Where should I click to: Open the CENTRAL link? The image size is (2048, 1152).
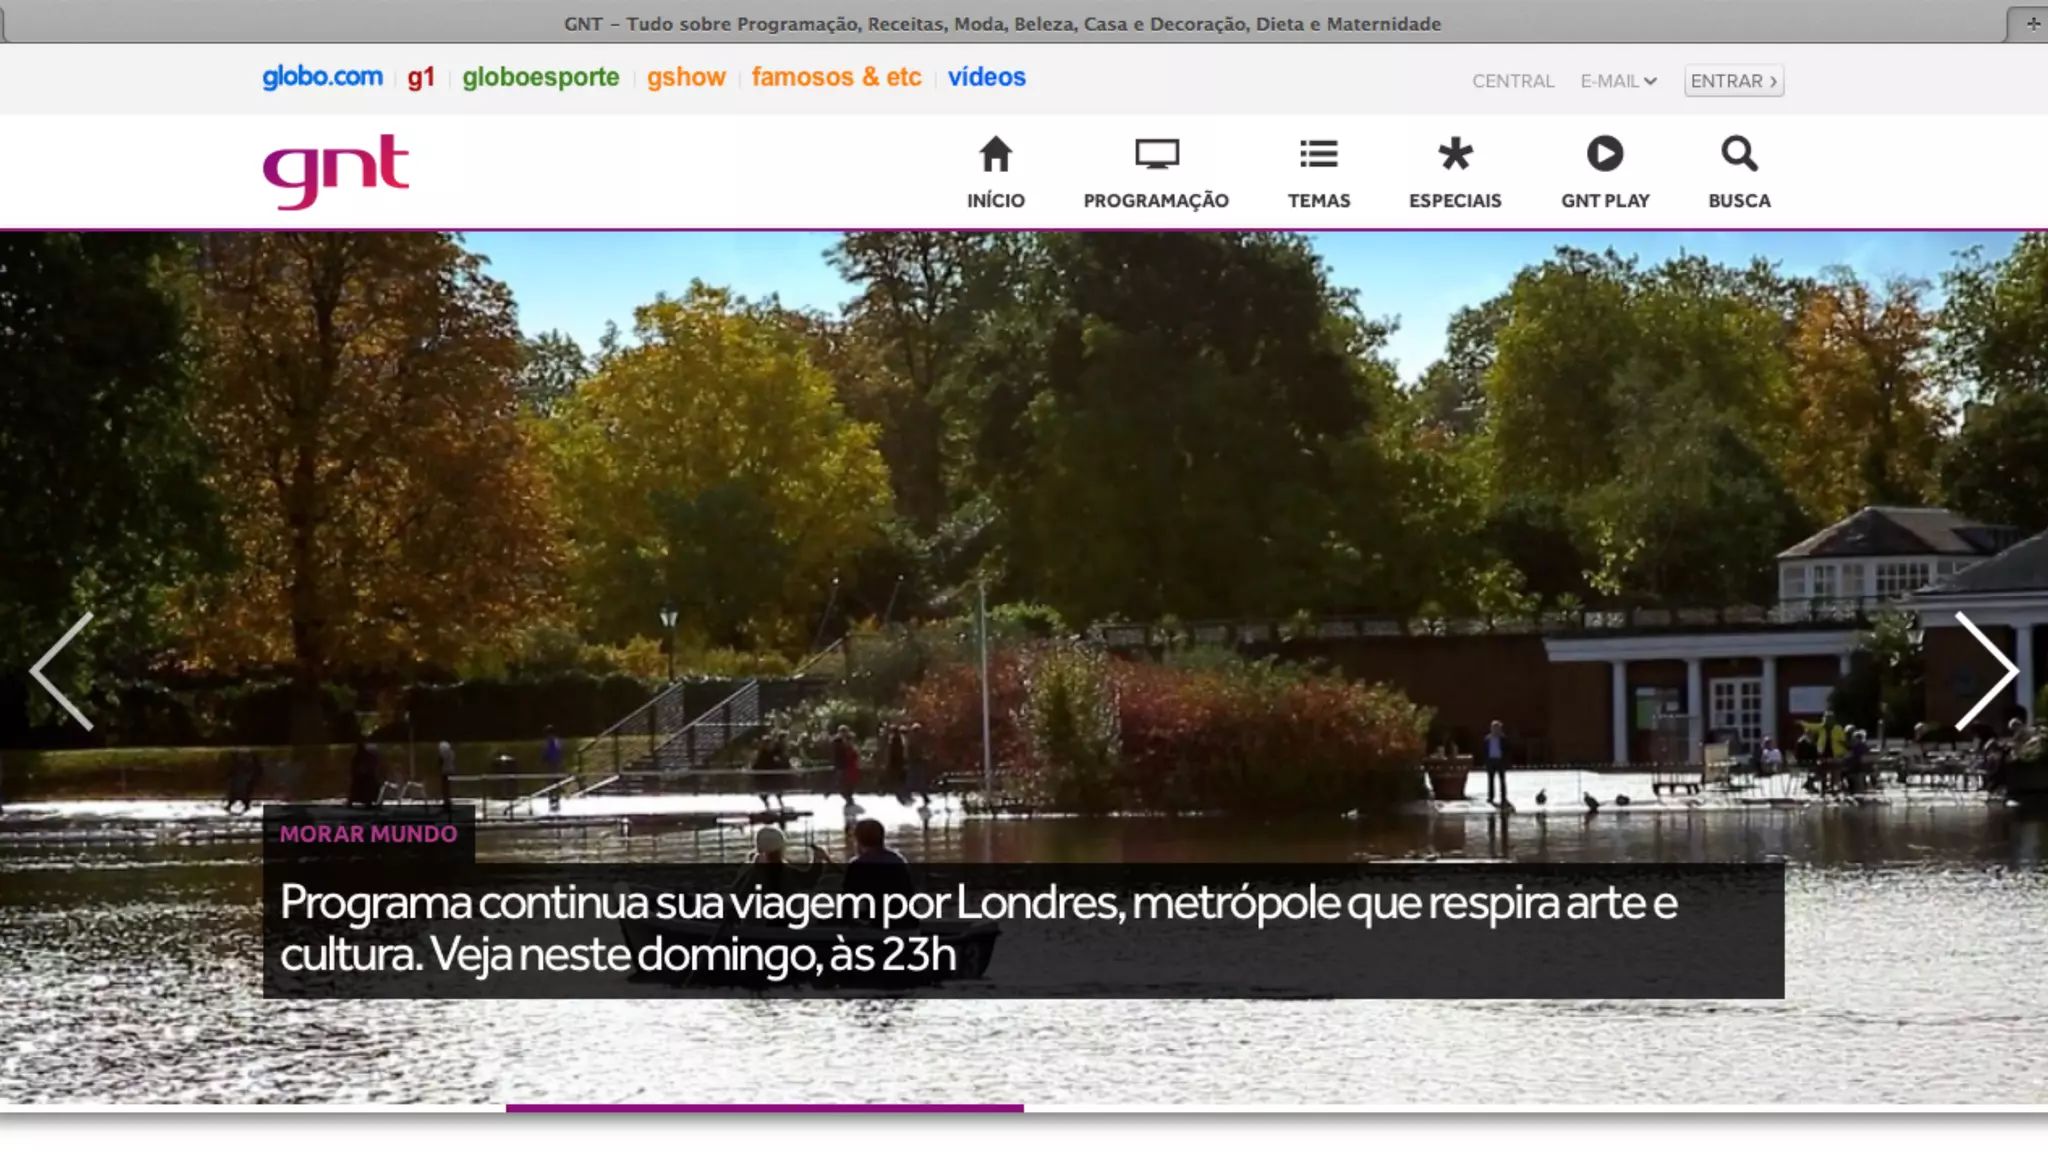[1512, 81]
